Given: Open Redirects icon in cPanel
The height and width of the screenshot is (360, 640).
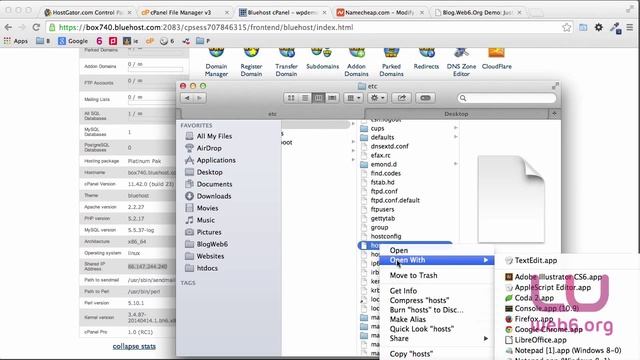Looking at the screenshot, I should pos(426,58).
